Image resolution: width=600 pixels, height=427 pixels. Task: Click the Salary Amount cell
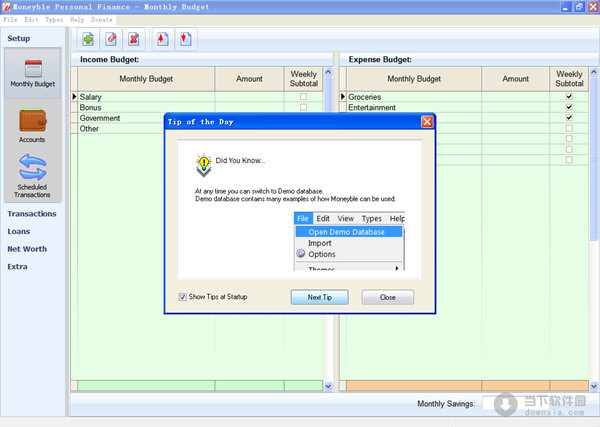coord(249,97)
